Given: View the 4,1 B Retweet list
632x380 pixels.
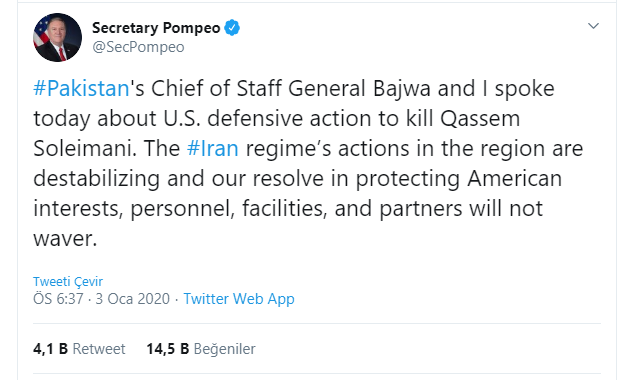Looking at the screenshot, I should (x=79, y=349).
